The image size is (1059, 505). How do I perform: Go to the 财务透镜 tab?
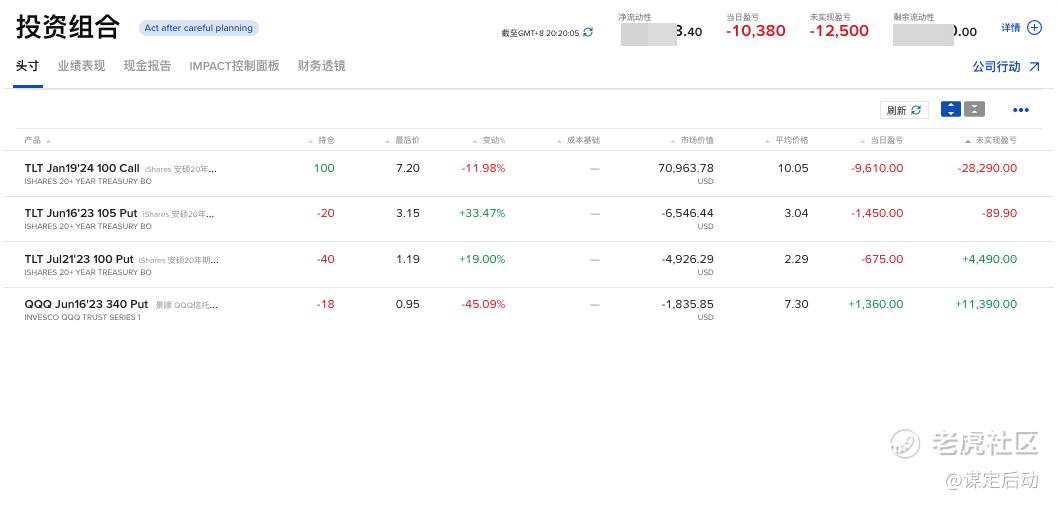pos(321,66)
